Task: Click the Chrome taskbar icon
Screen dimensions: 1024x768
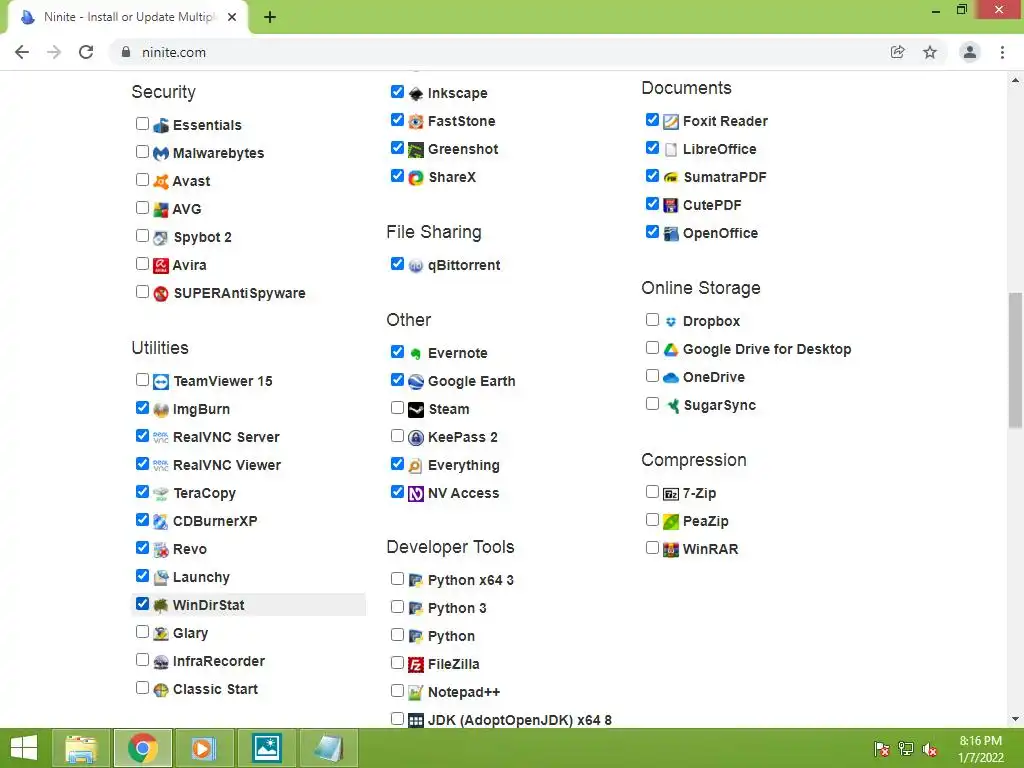Action: (143, 748)
